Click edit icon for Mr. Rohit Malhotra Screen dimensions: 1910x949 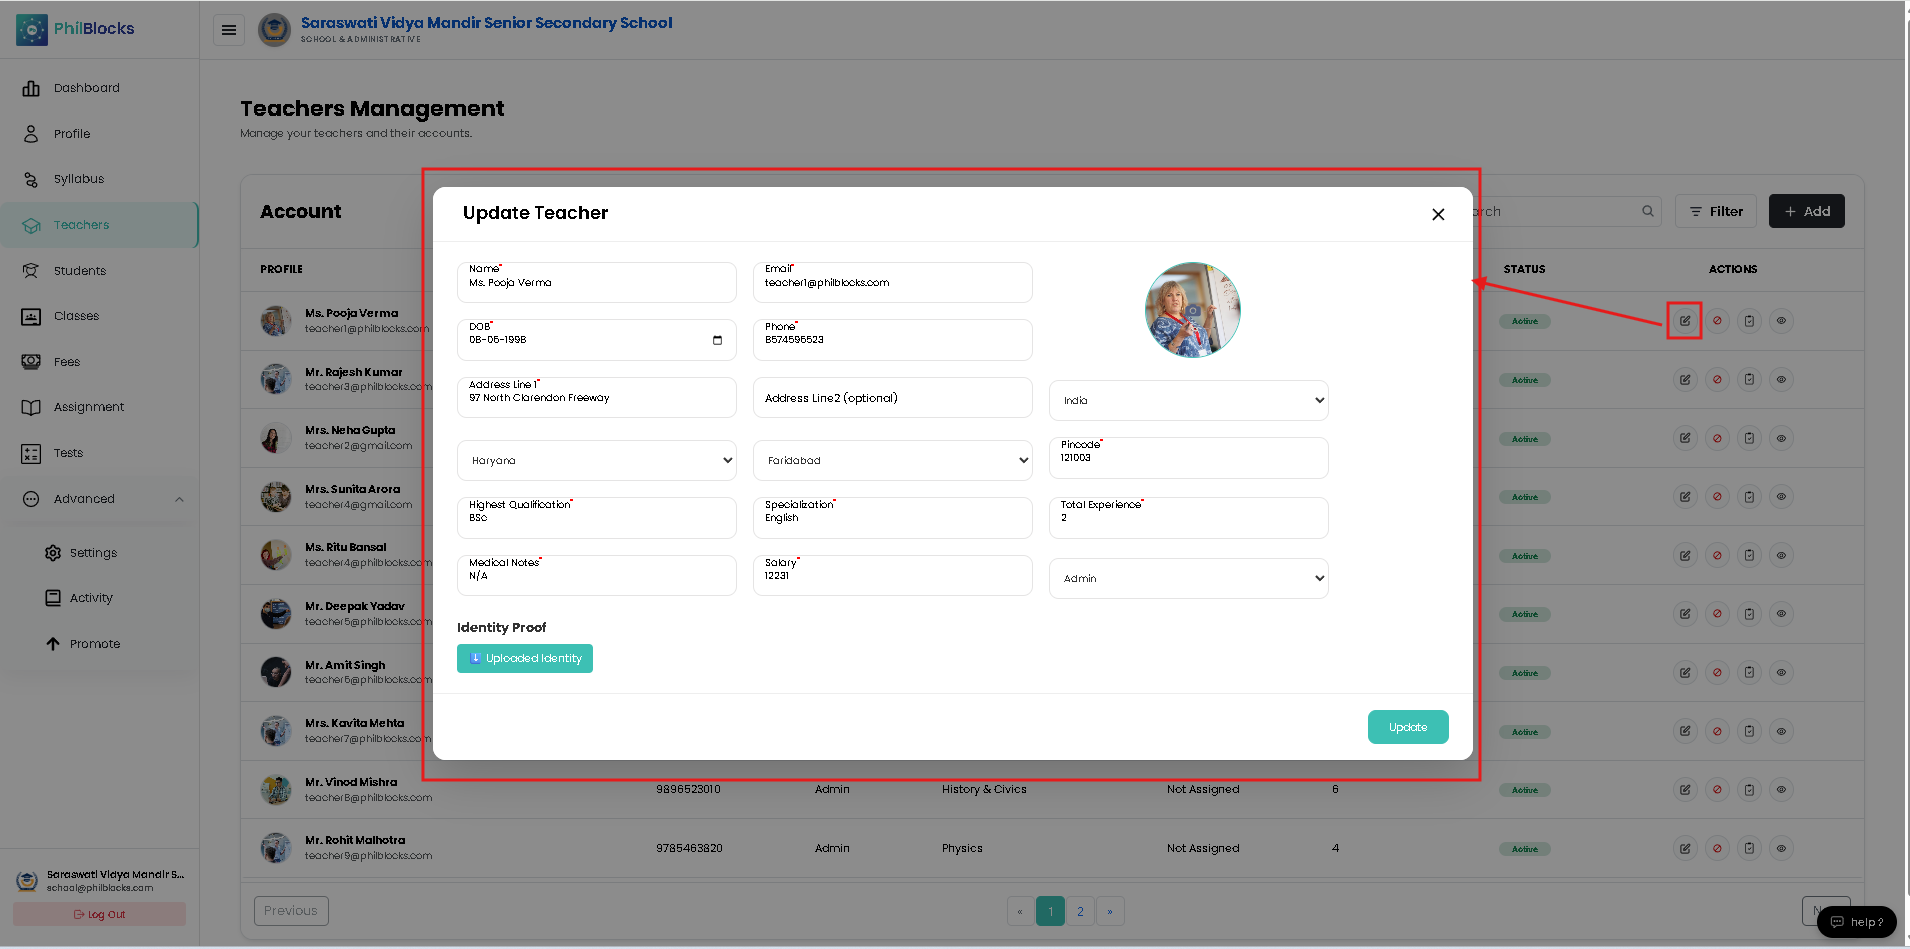click(1685, 848)
